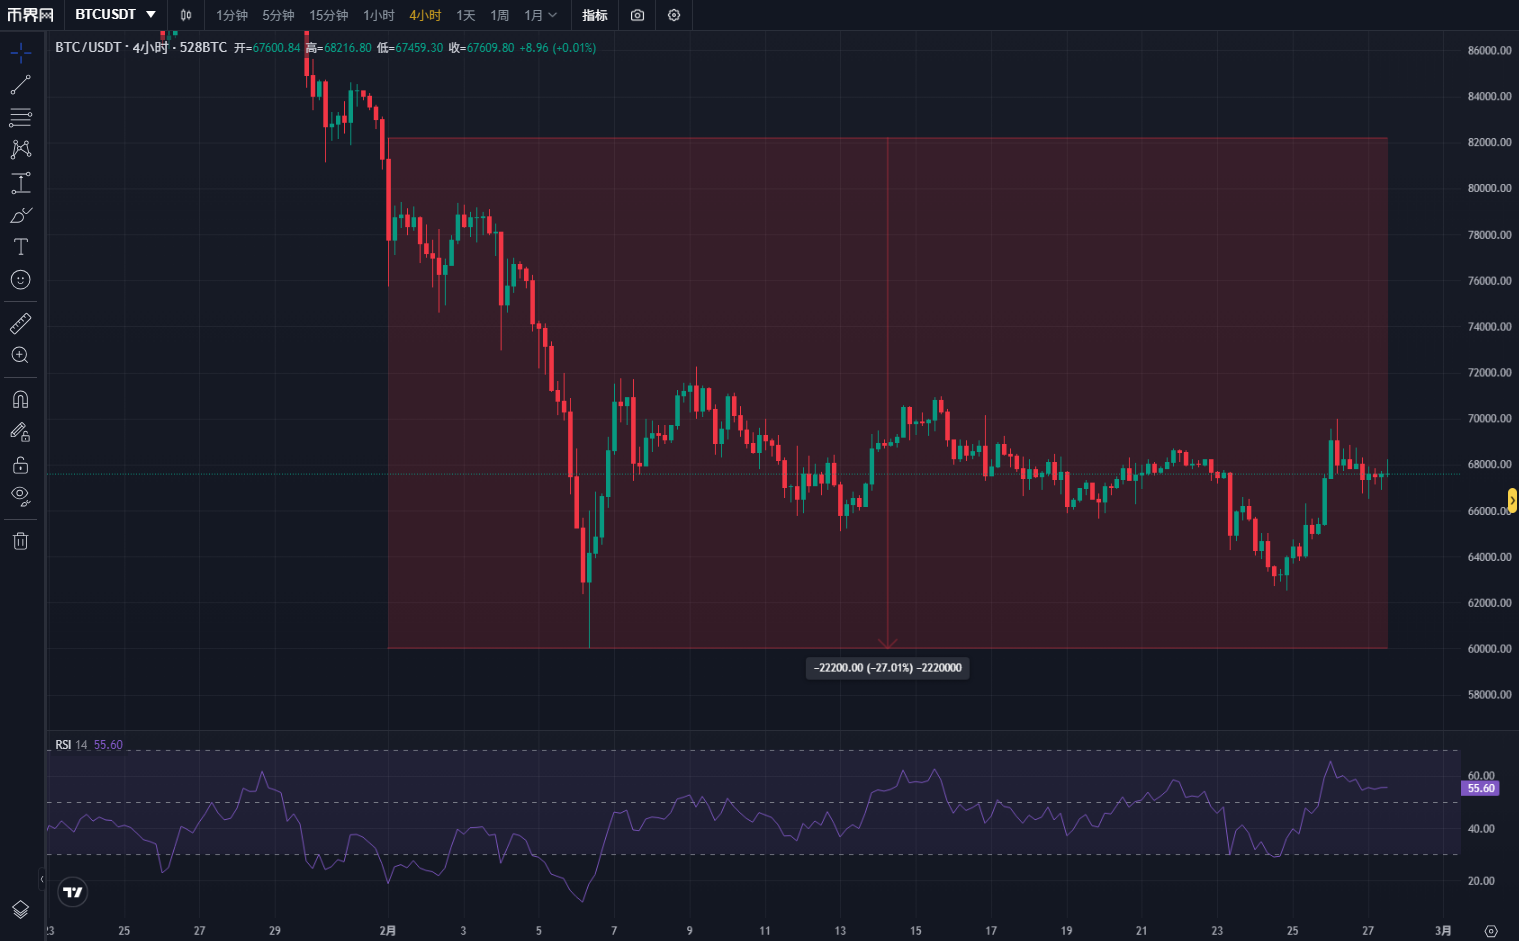Open the 指标 indicators button
Viewport: 1519px width, 941px height.
coord(595,15)
